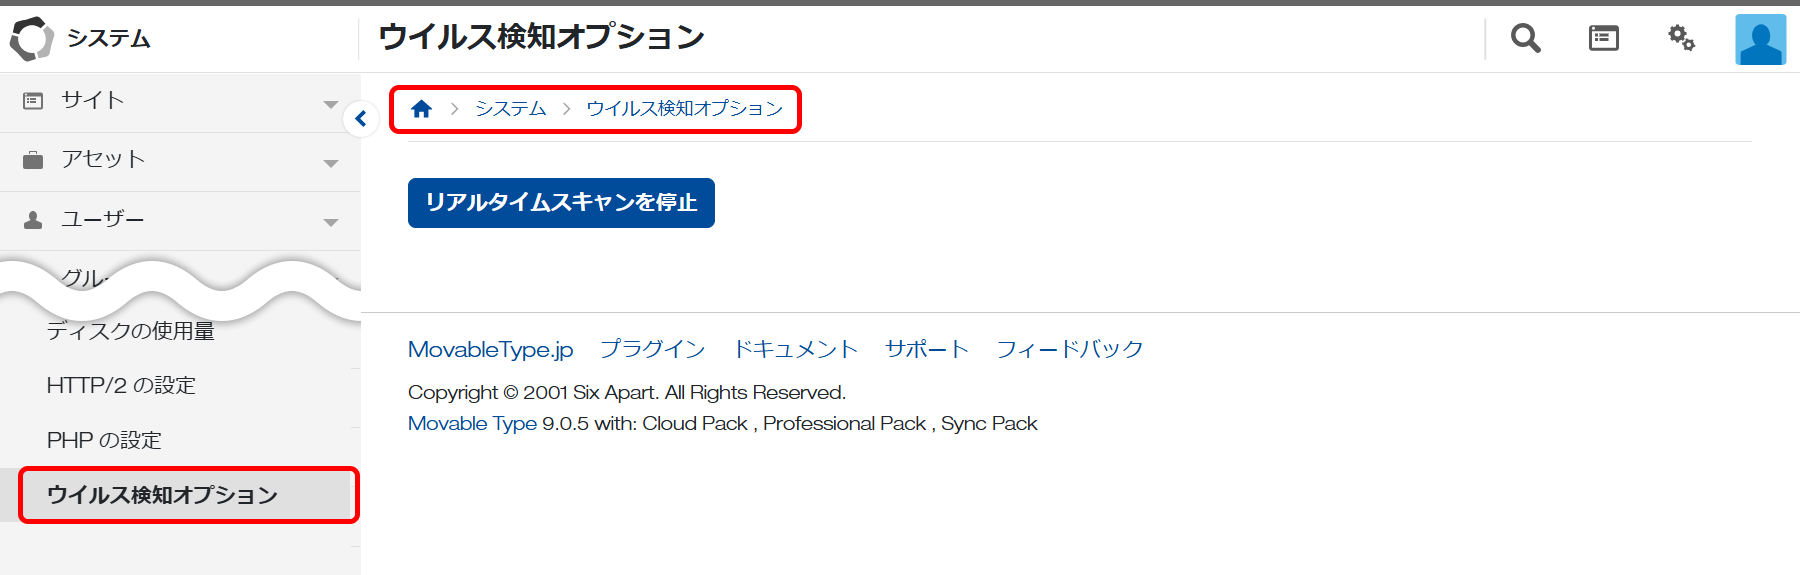Select ウイルス検知オプション in the sidebar
The height and width of the screenshot is (575, 1800).
pyautogui.click(x=162, y=495)
